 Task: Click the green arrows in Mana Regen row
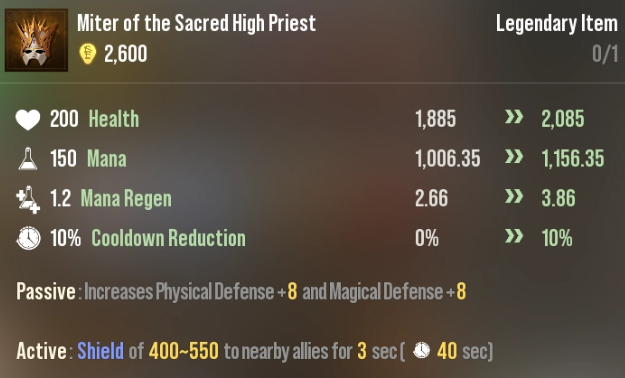(x=514, y=196)
